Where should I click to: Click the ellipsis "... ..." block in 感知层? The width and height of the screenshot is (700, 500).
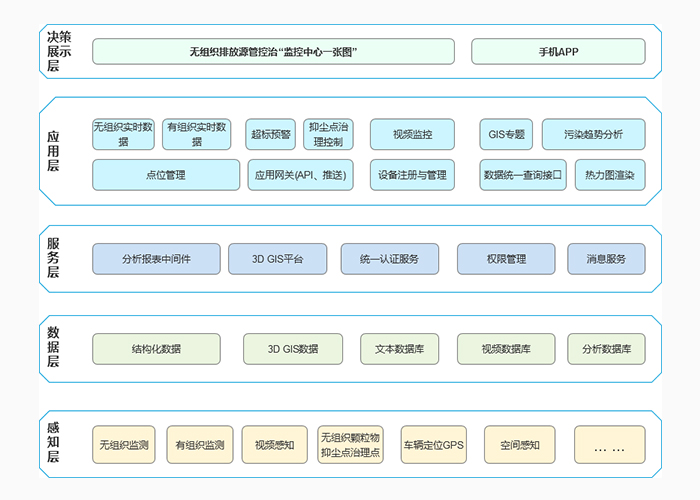point(610,445)
